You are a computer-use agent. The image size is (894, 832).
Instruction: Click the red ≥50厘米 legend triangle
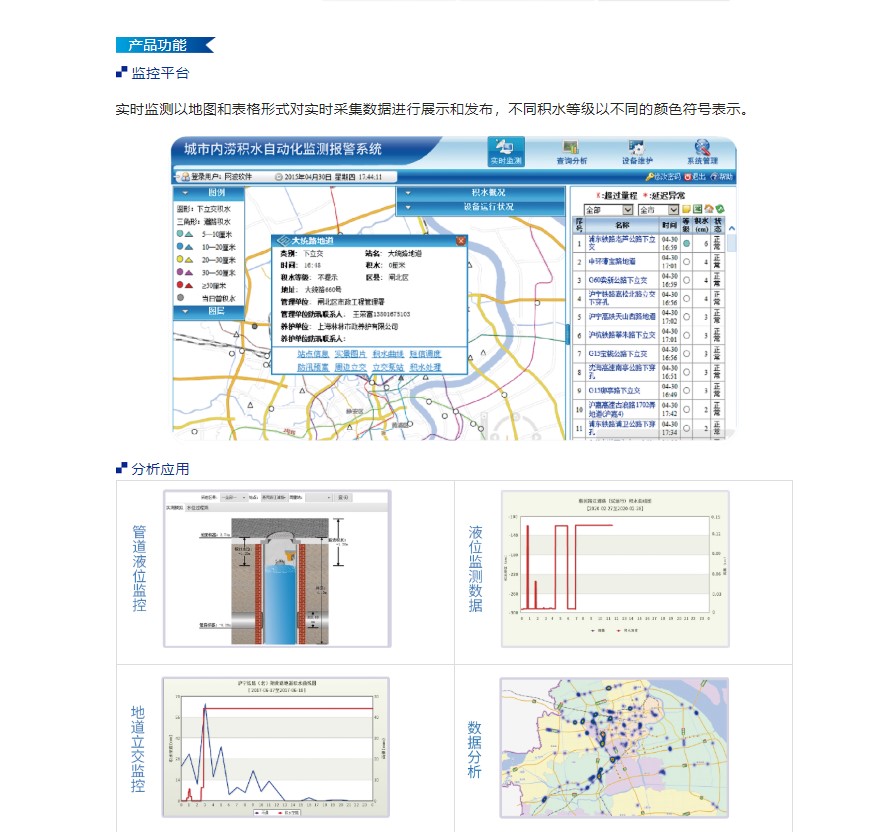(x=189, y=285)
